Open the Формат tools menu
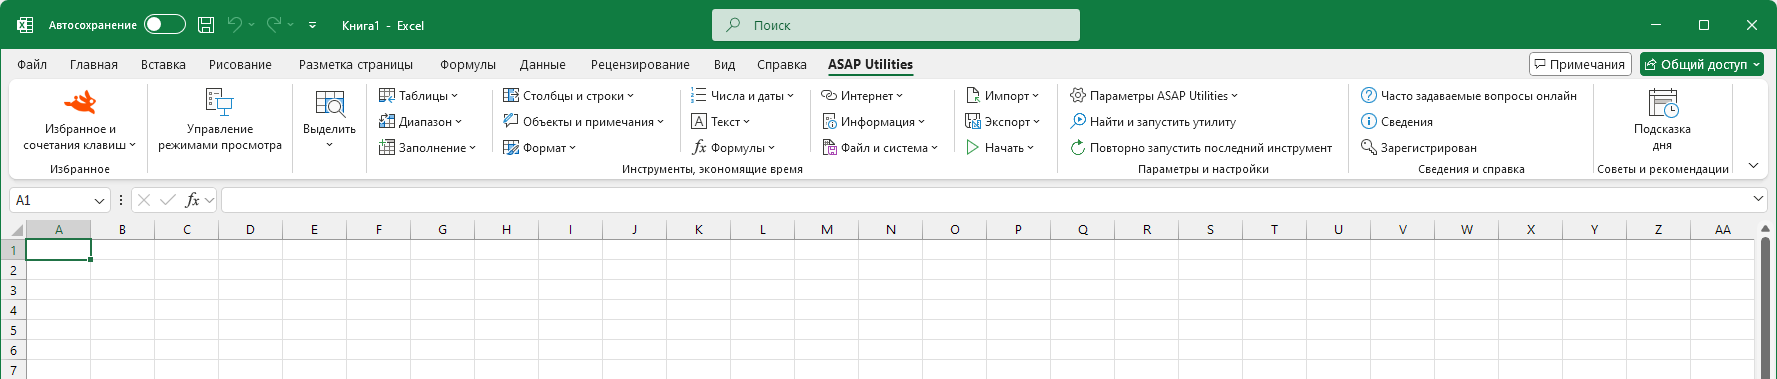 540,148
